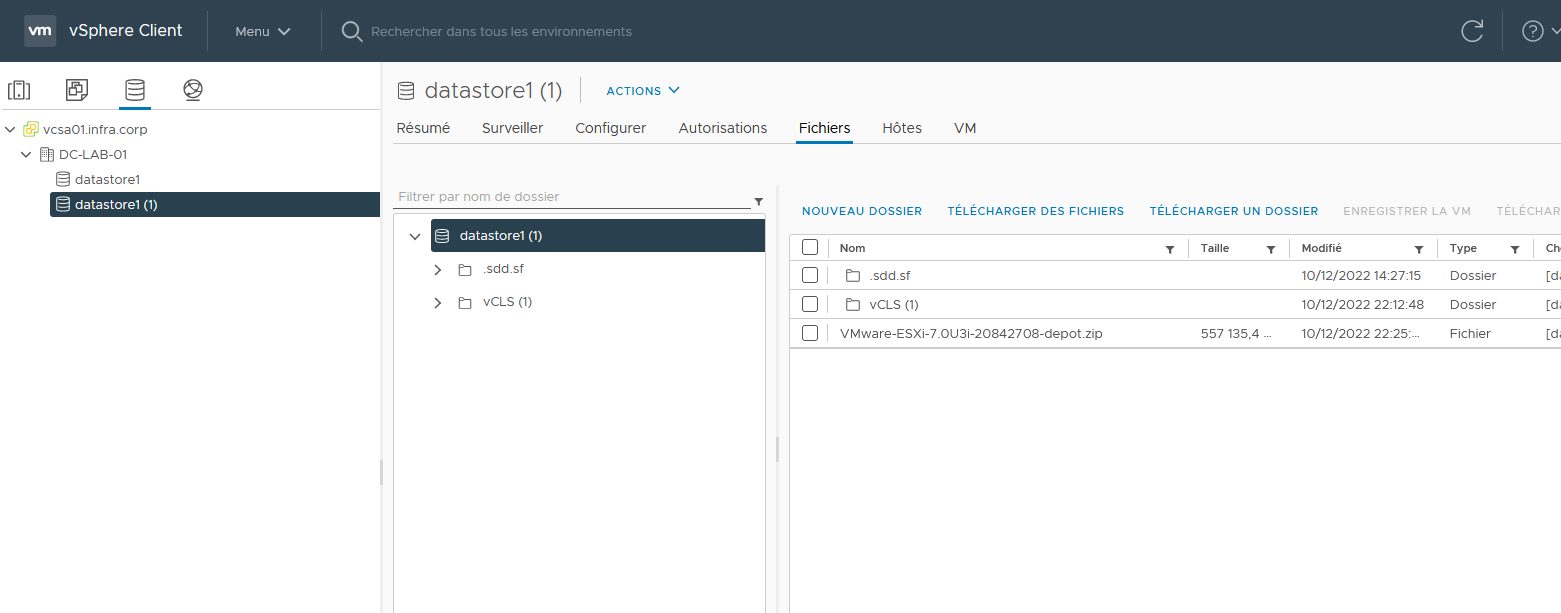1561x613 pixels.
Task: Select the Storage inventory icon
Action: (x=135, y=90)
